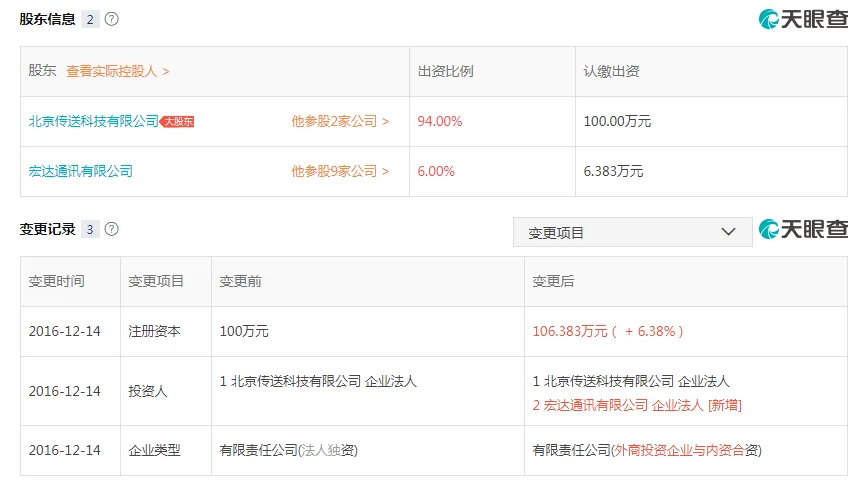Image resolution: width=857 pixels, height=486 pixels.
Task: Open 查看实际控股人 link
Action: pyautogui.click(x=118, y=71)
